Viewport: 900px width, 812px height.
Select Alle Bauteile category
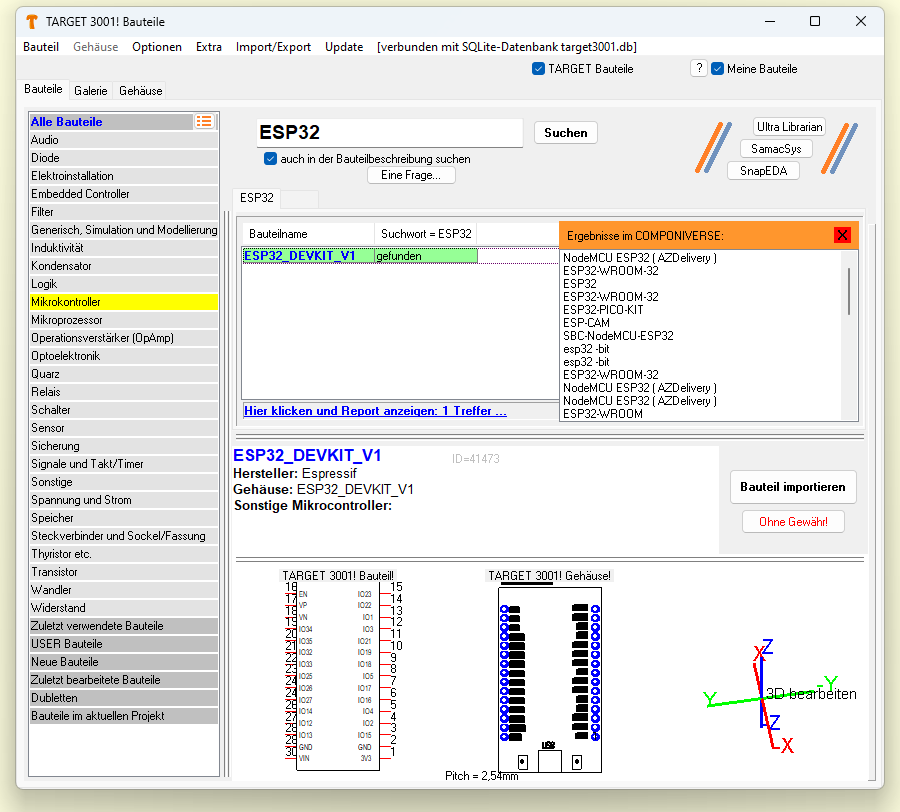(111, 122)
